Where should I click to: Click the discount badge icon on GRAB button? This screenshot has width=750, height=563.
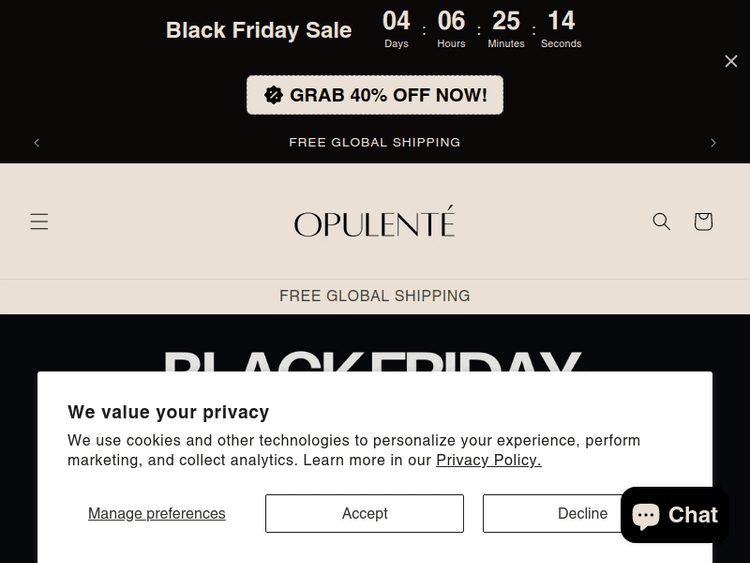(x=273, y=95)
